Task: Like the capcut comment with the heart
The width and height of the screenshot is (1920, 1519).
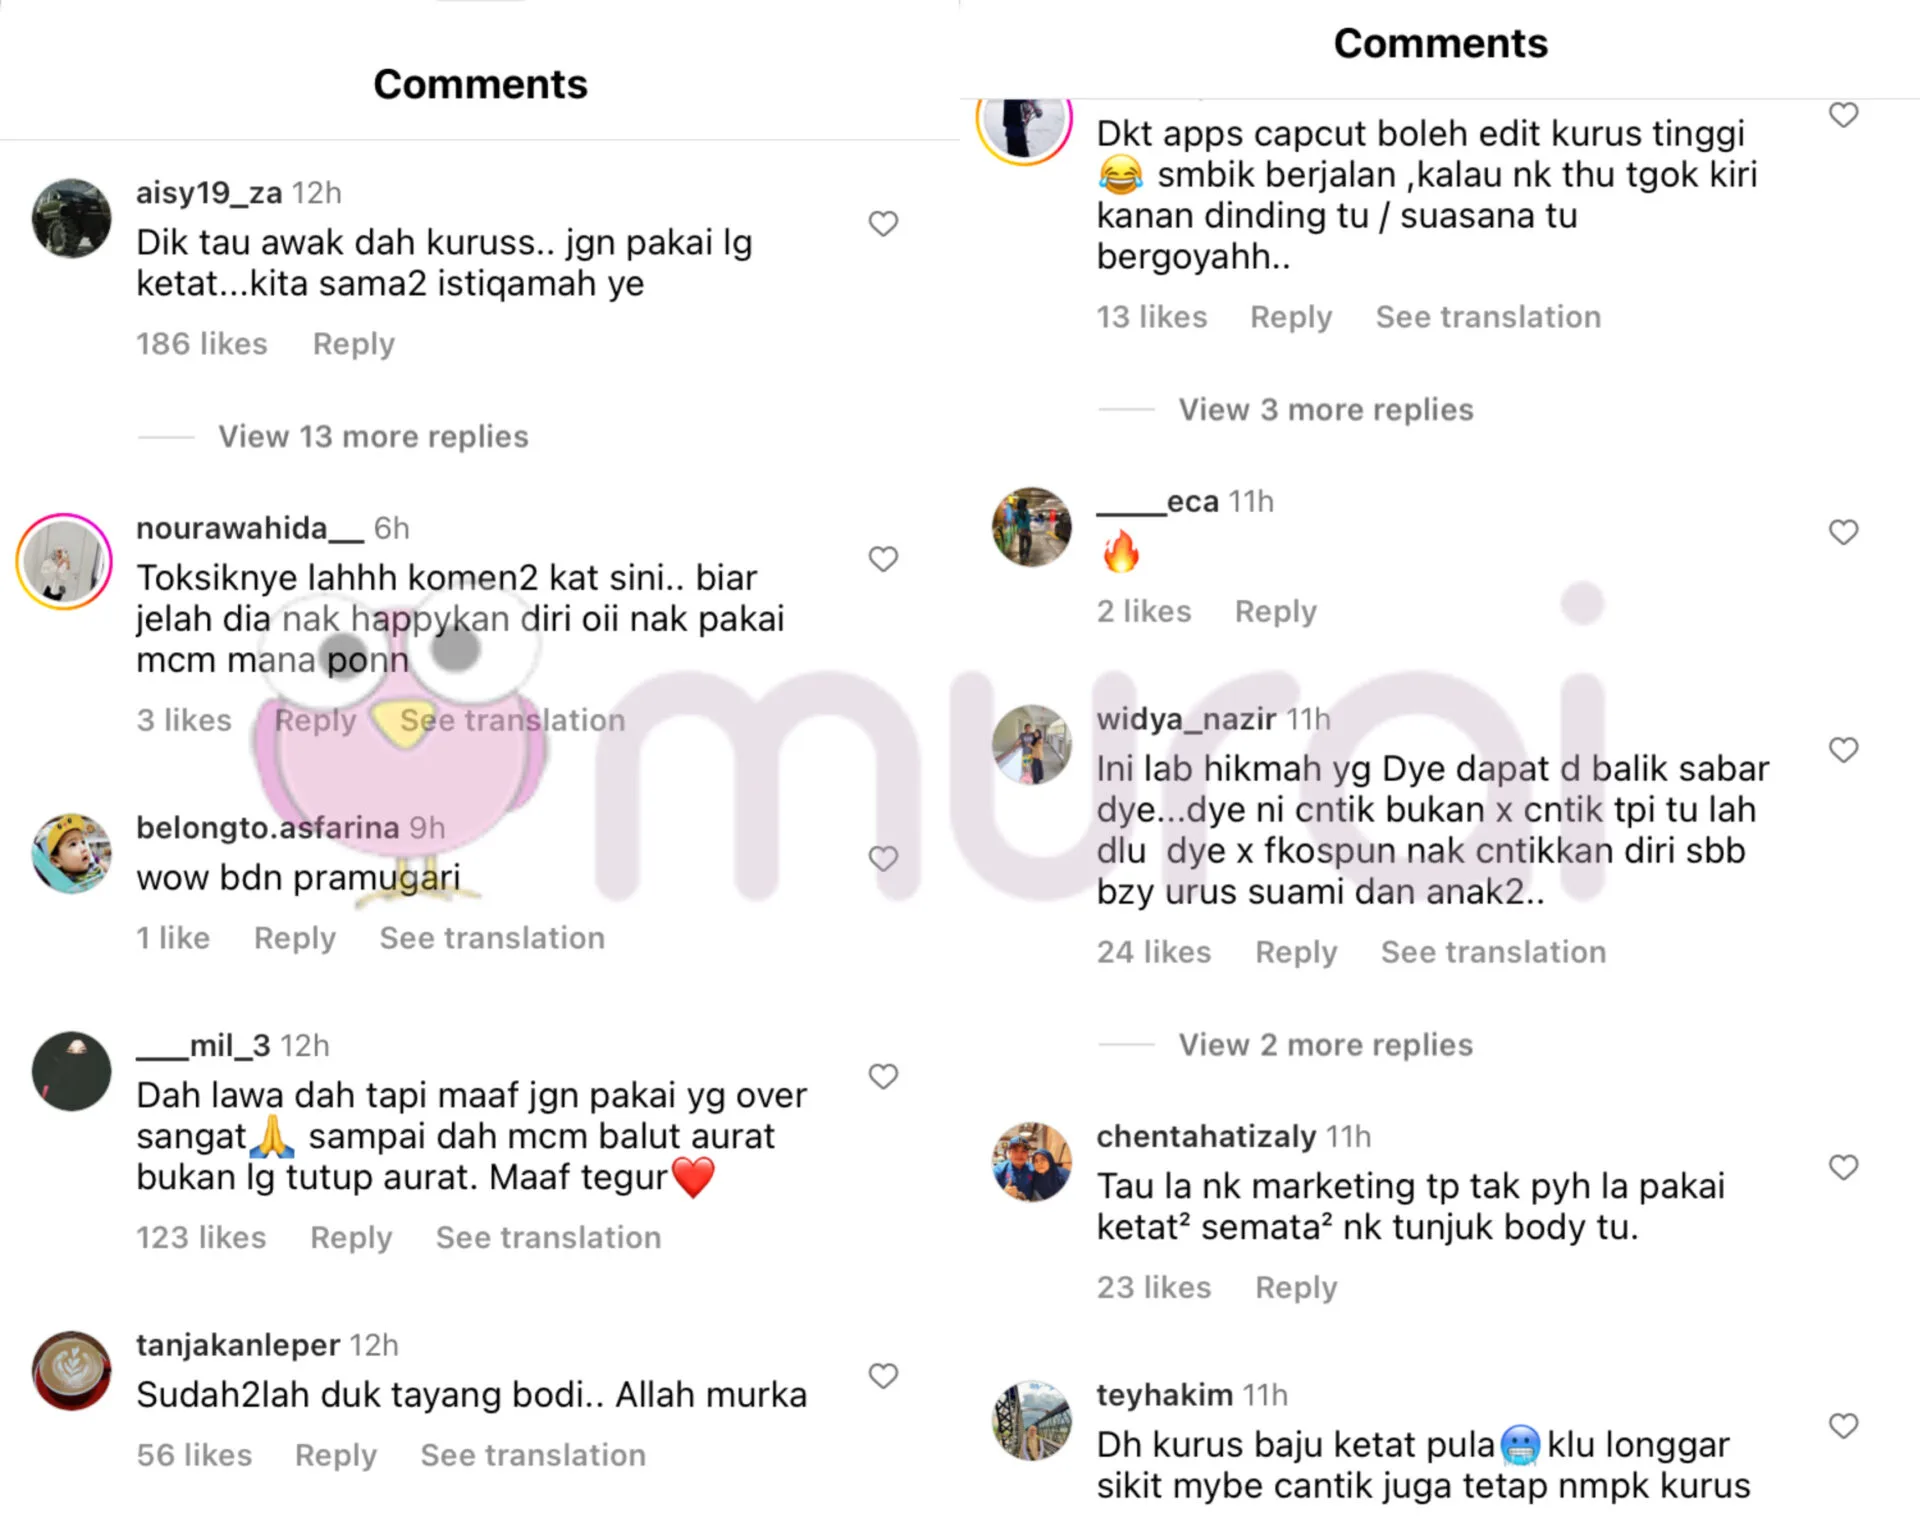Action: 1844,115
